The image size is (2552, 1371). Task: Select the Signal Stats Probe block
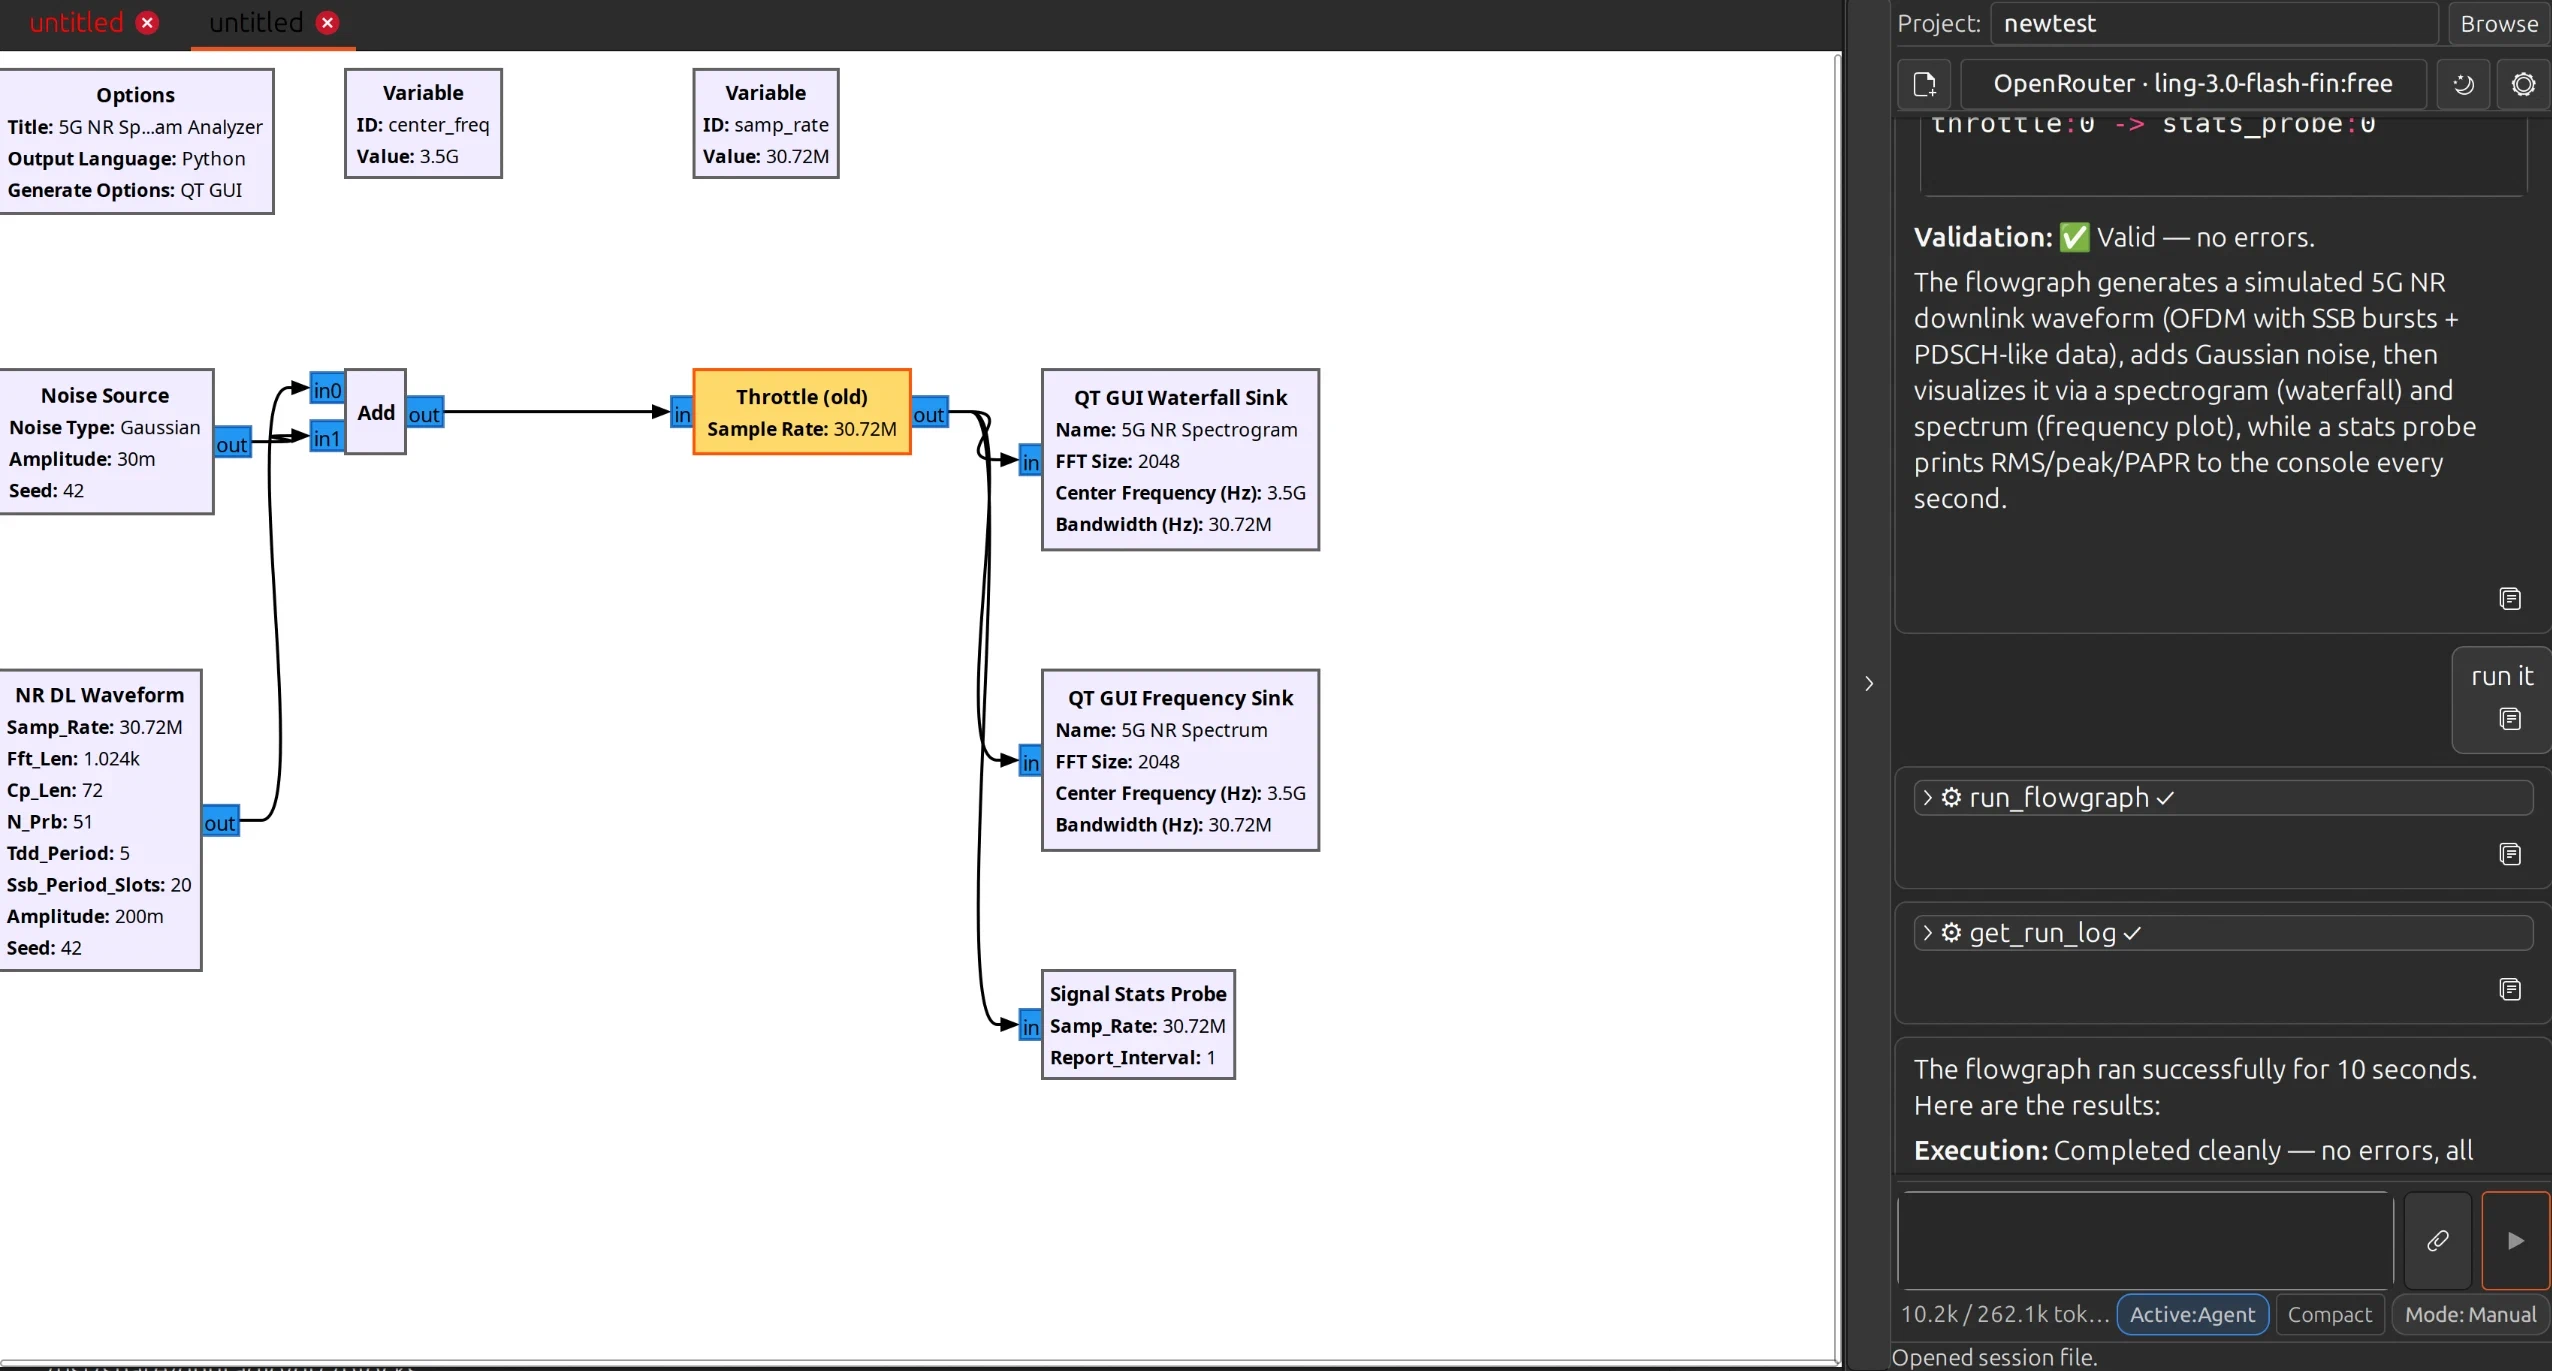click(x=1138, y=1024)
